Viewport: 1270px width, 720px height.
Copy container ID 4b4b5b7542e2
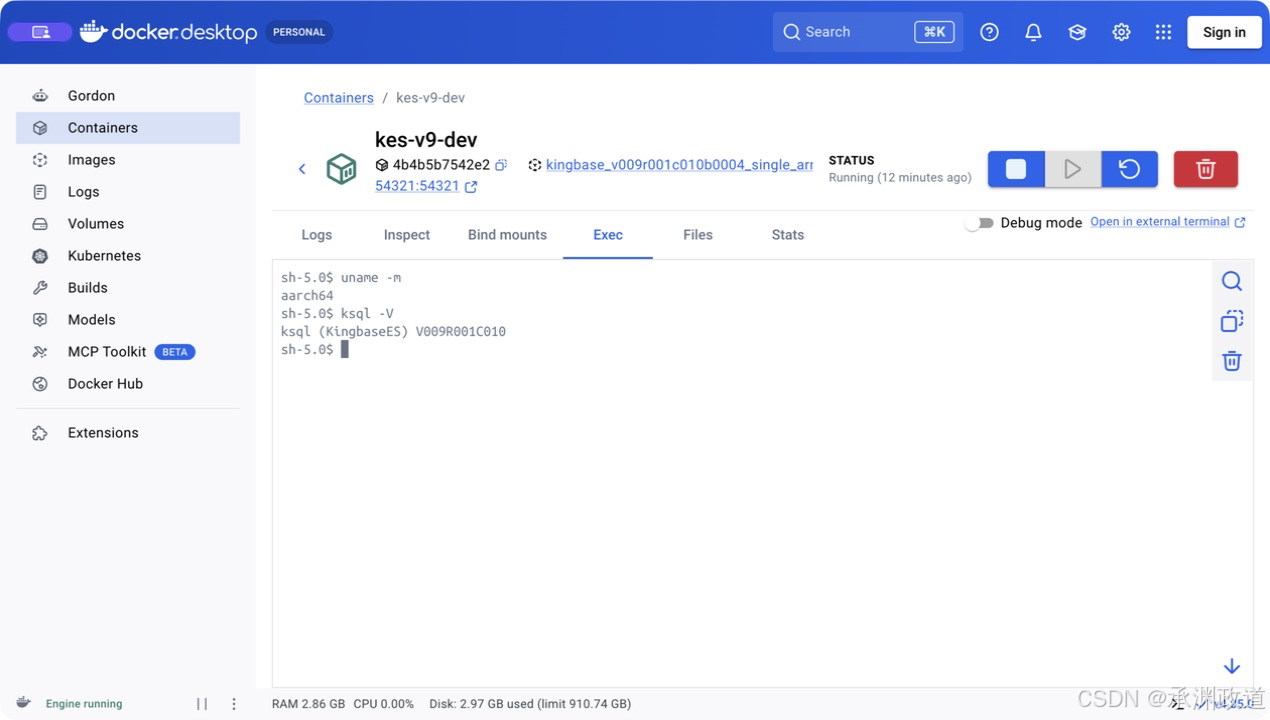501,165
